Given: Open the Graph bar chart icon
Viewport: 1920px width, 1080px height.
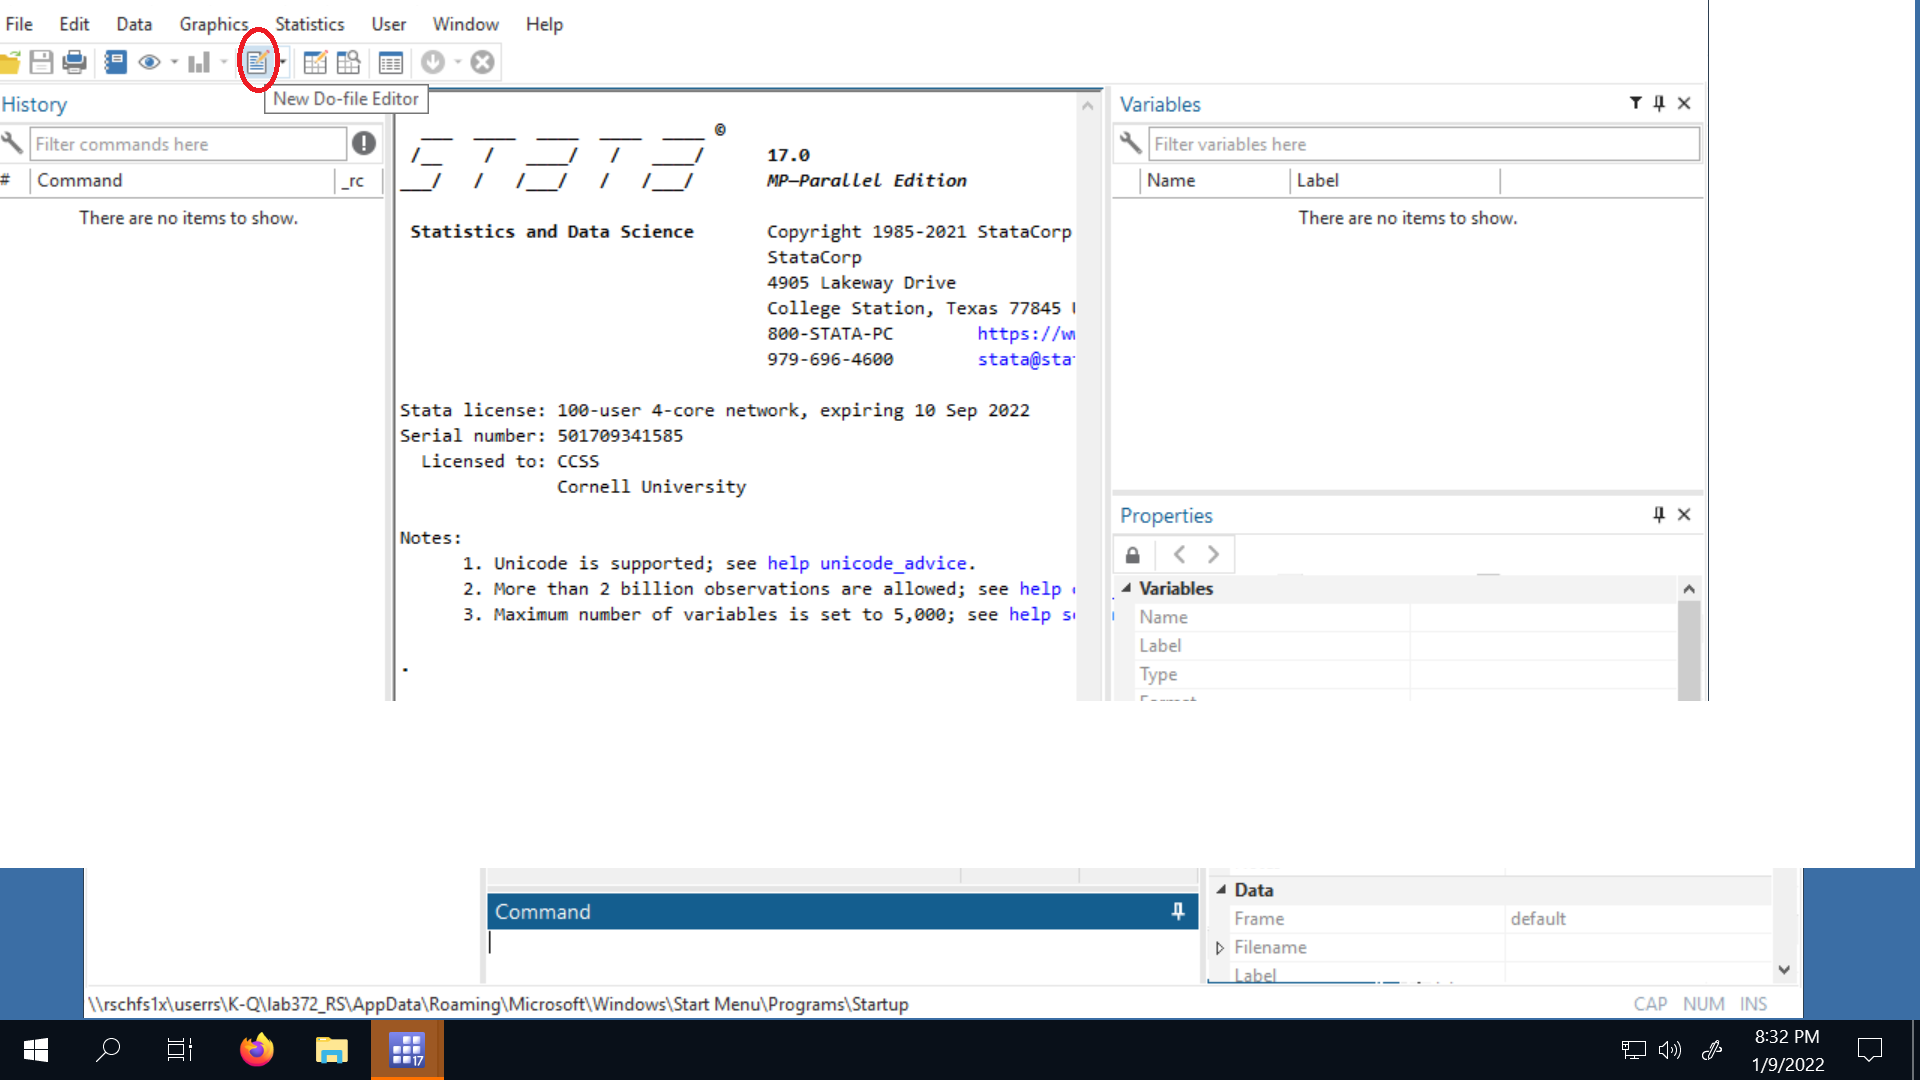Looking at the screenshot, I should (199, 63).
